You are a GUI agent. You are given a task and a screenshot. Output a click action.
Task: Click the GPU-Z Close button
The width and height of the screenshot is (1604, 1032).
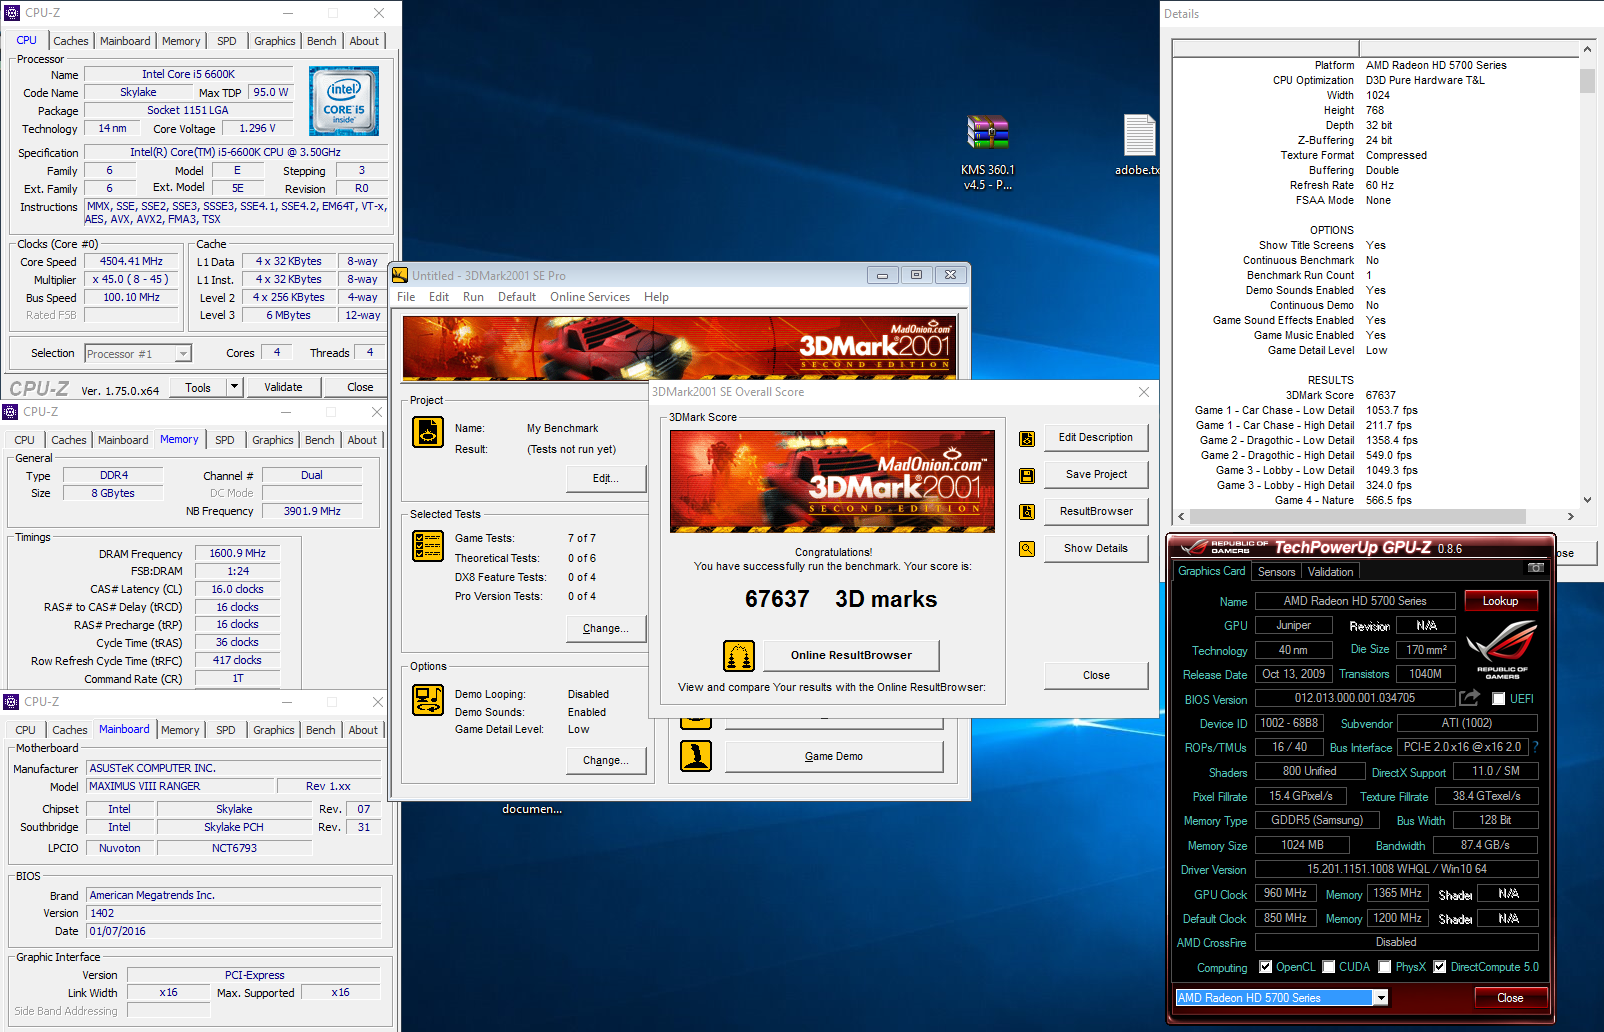(1510, 998)
